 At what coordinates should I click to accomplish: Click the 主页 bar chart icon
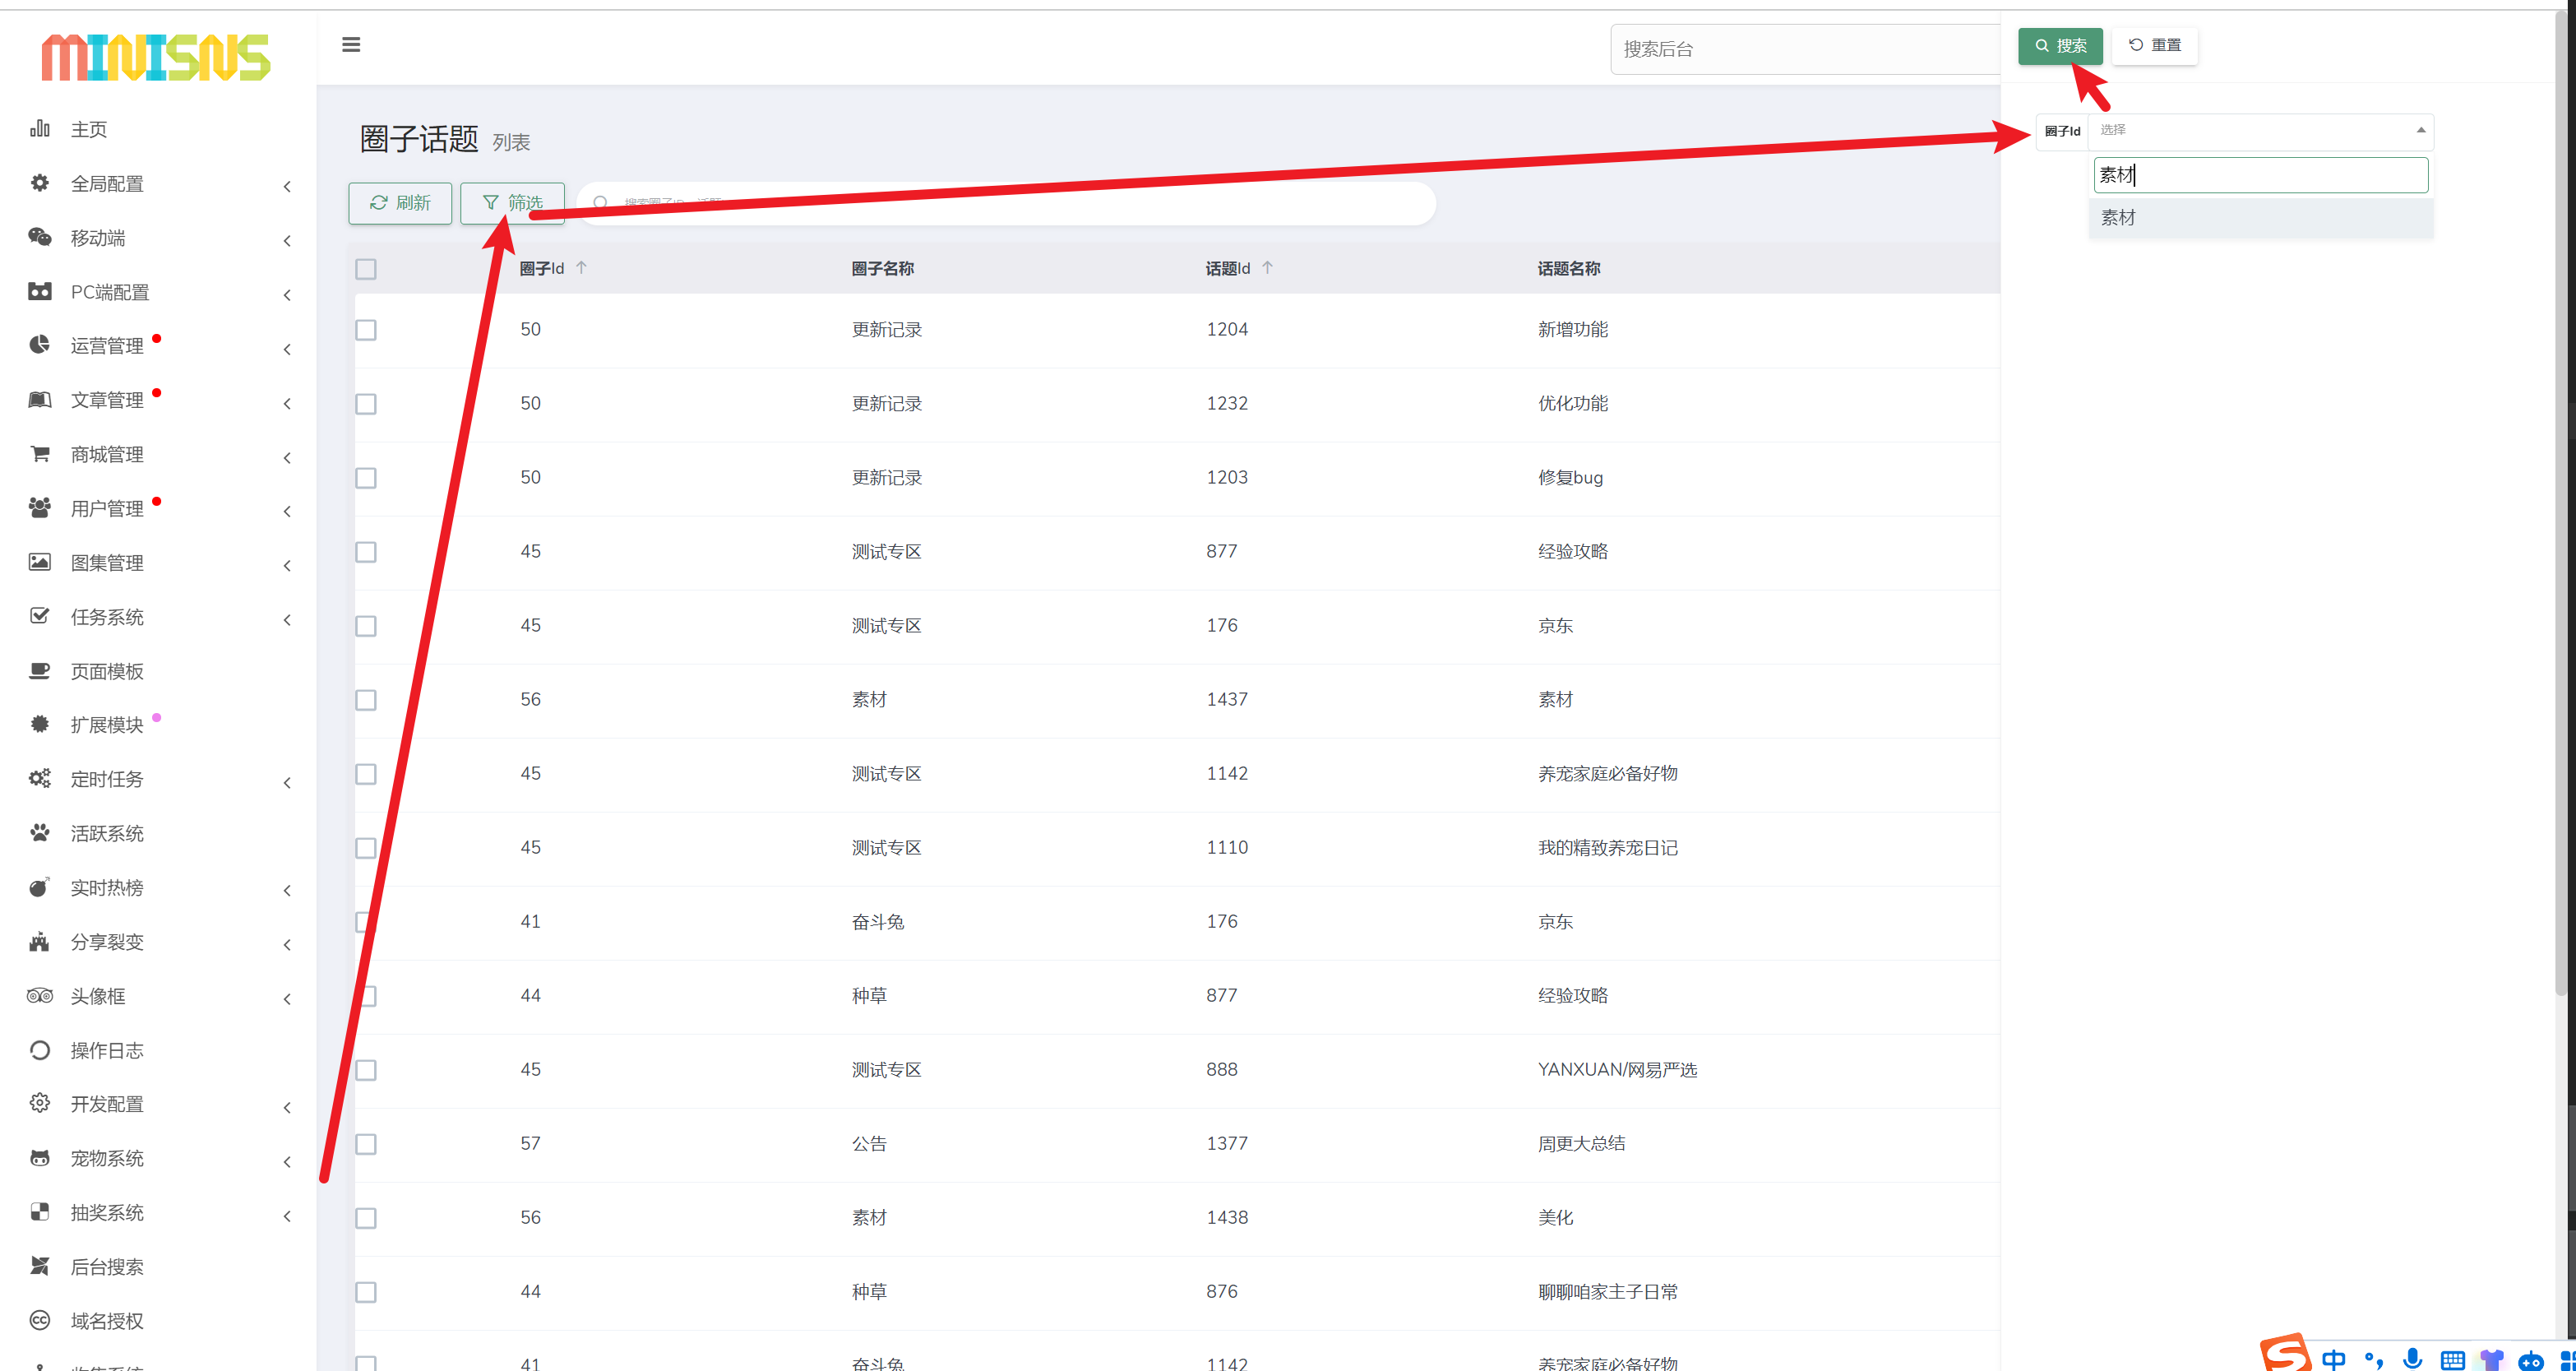coord(40,128)
